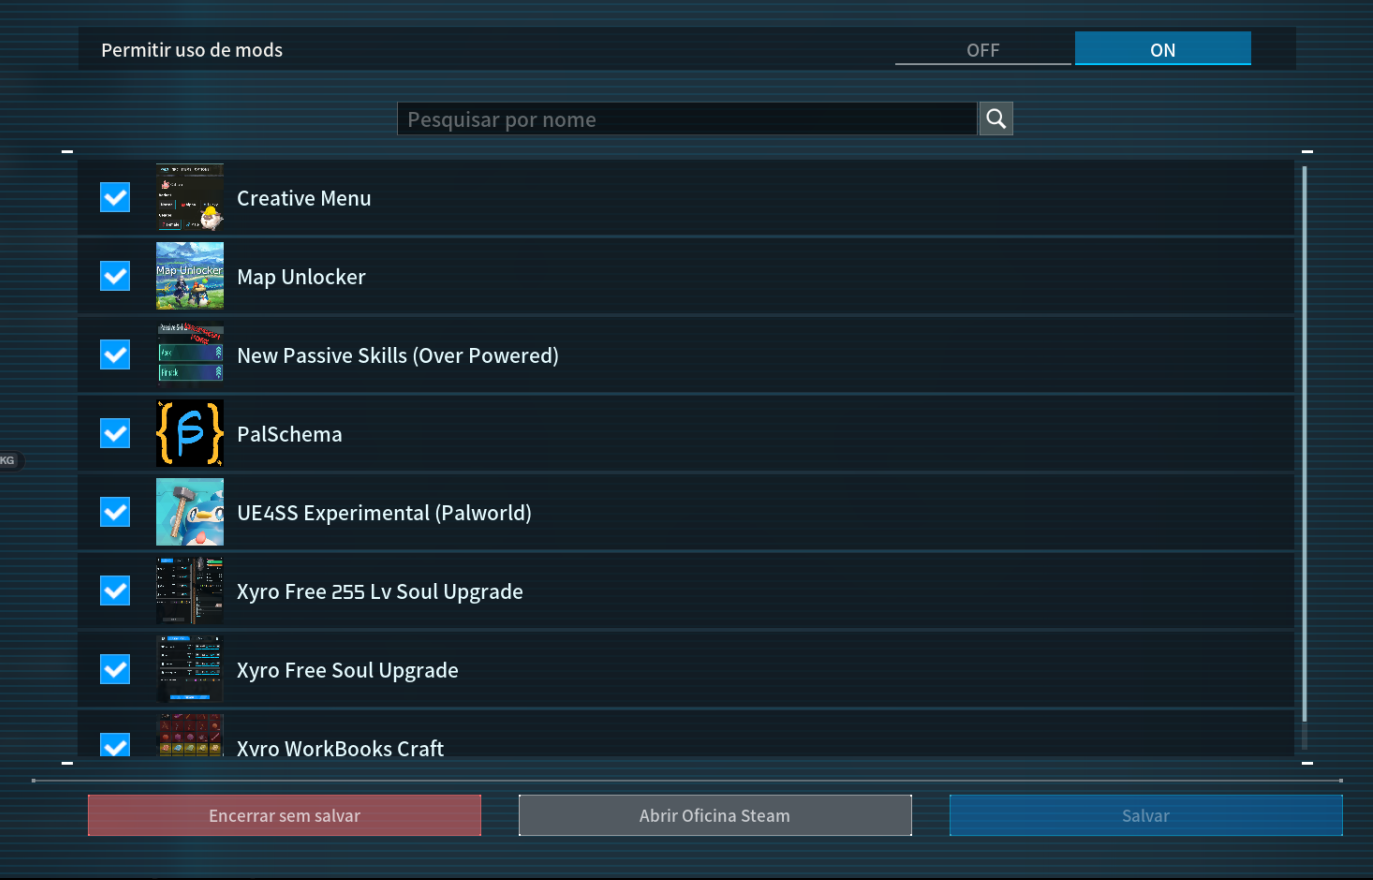The width and height of the screenshot is (1373, 880).
Task: Click the Pesquisar por nome search field
Action: [686, 118]
